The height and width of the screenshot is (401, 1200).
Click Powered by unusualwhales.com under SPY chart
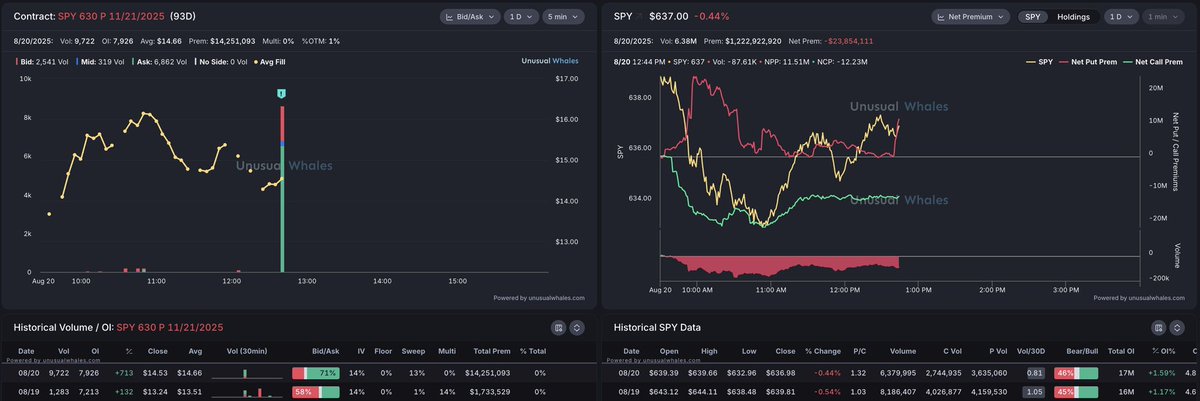1138,298
